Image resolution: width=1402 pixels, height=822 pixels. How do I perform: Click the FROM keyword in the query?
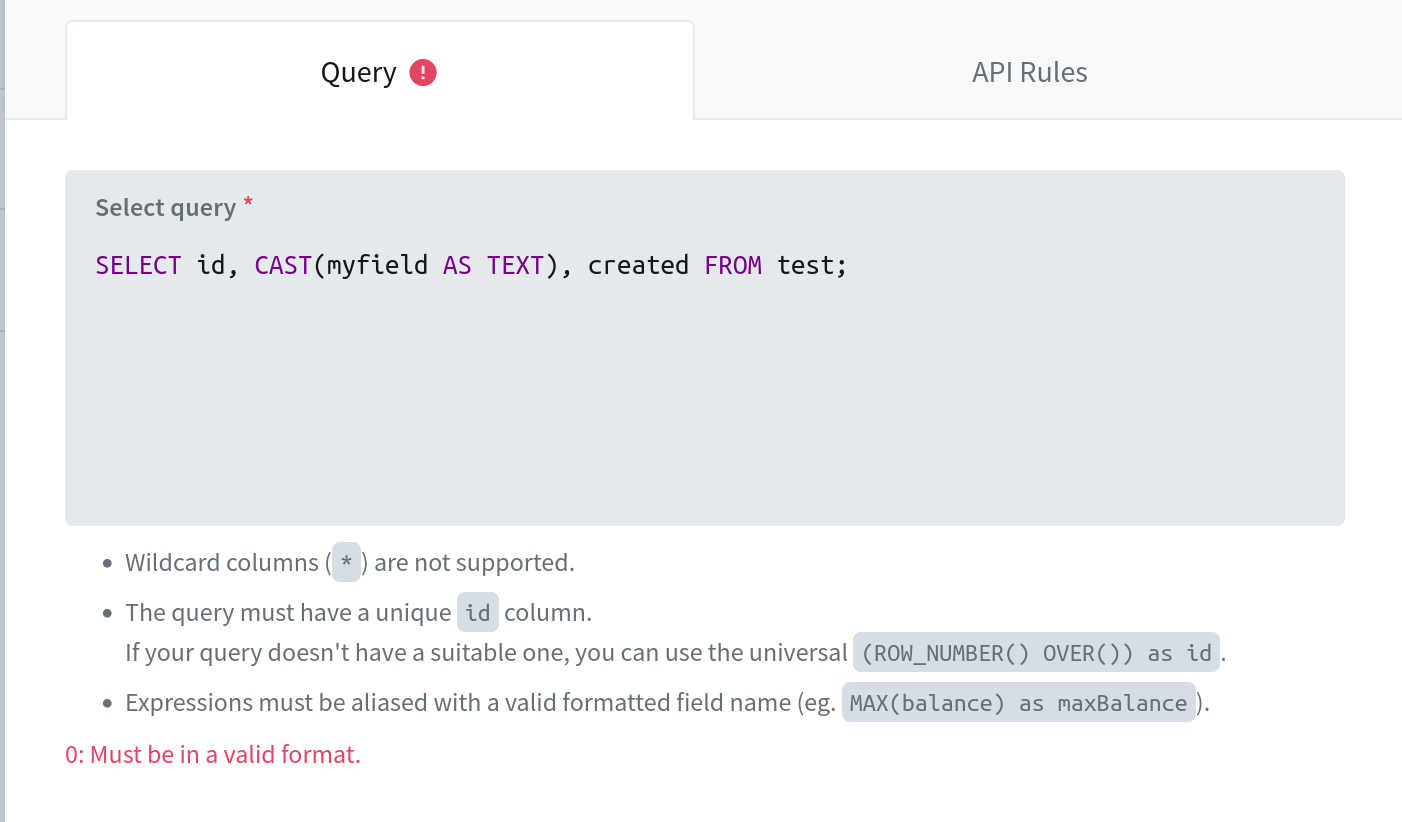(733, 265)
